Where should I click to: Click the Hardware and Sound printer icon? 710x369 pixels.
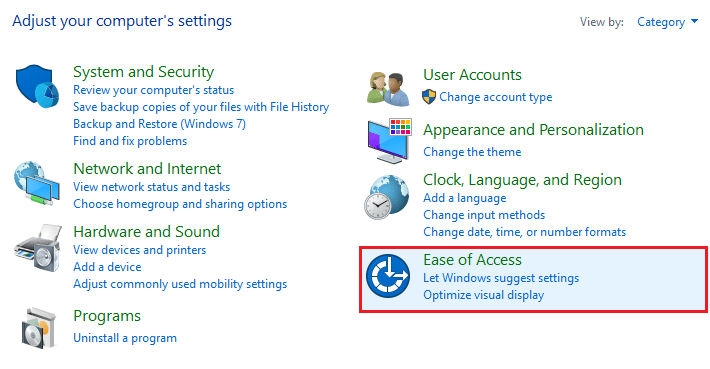38,247
